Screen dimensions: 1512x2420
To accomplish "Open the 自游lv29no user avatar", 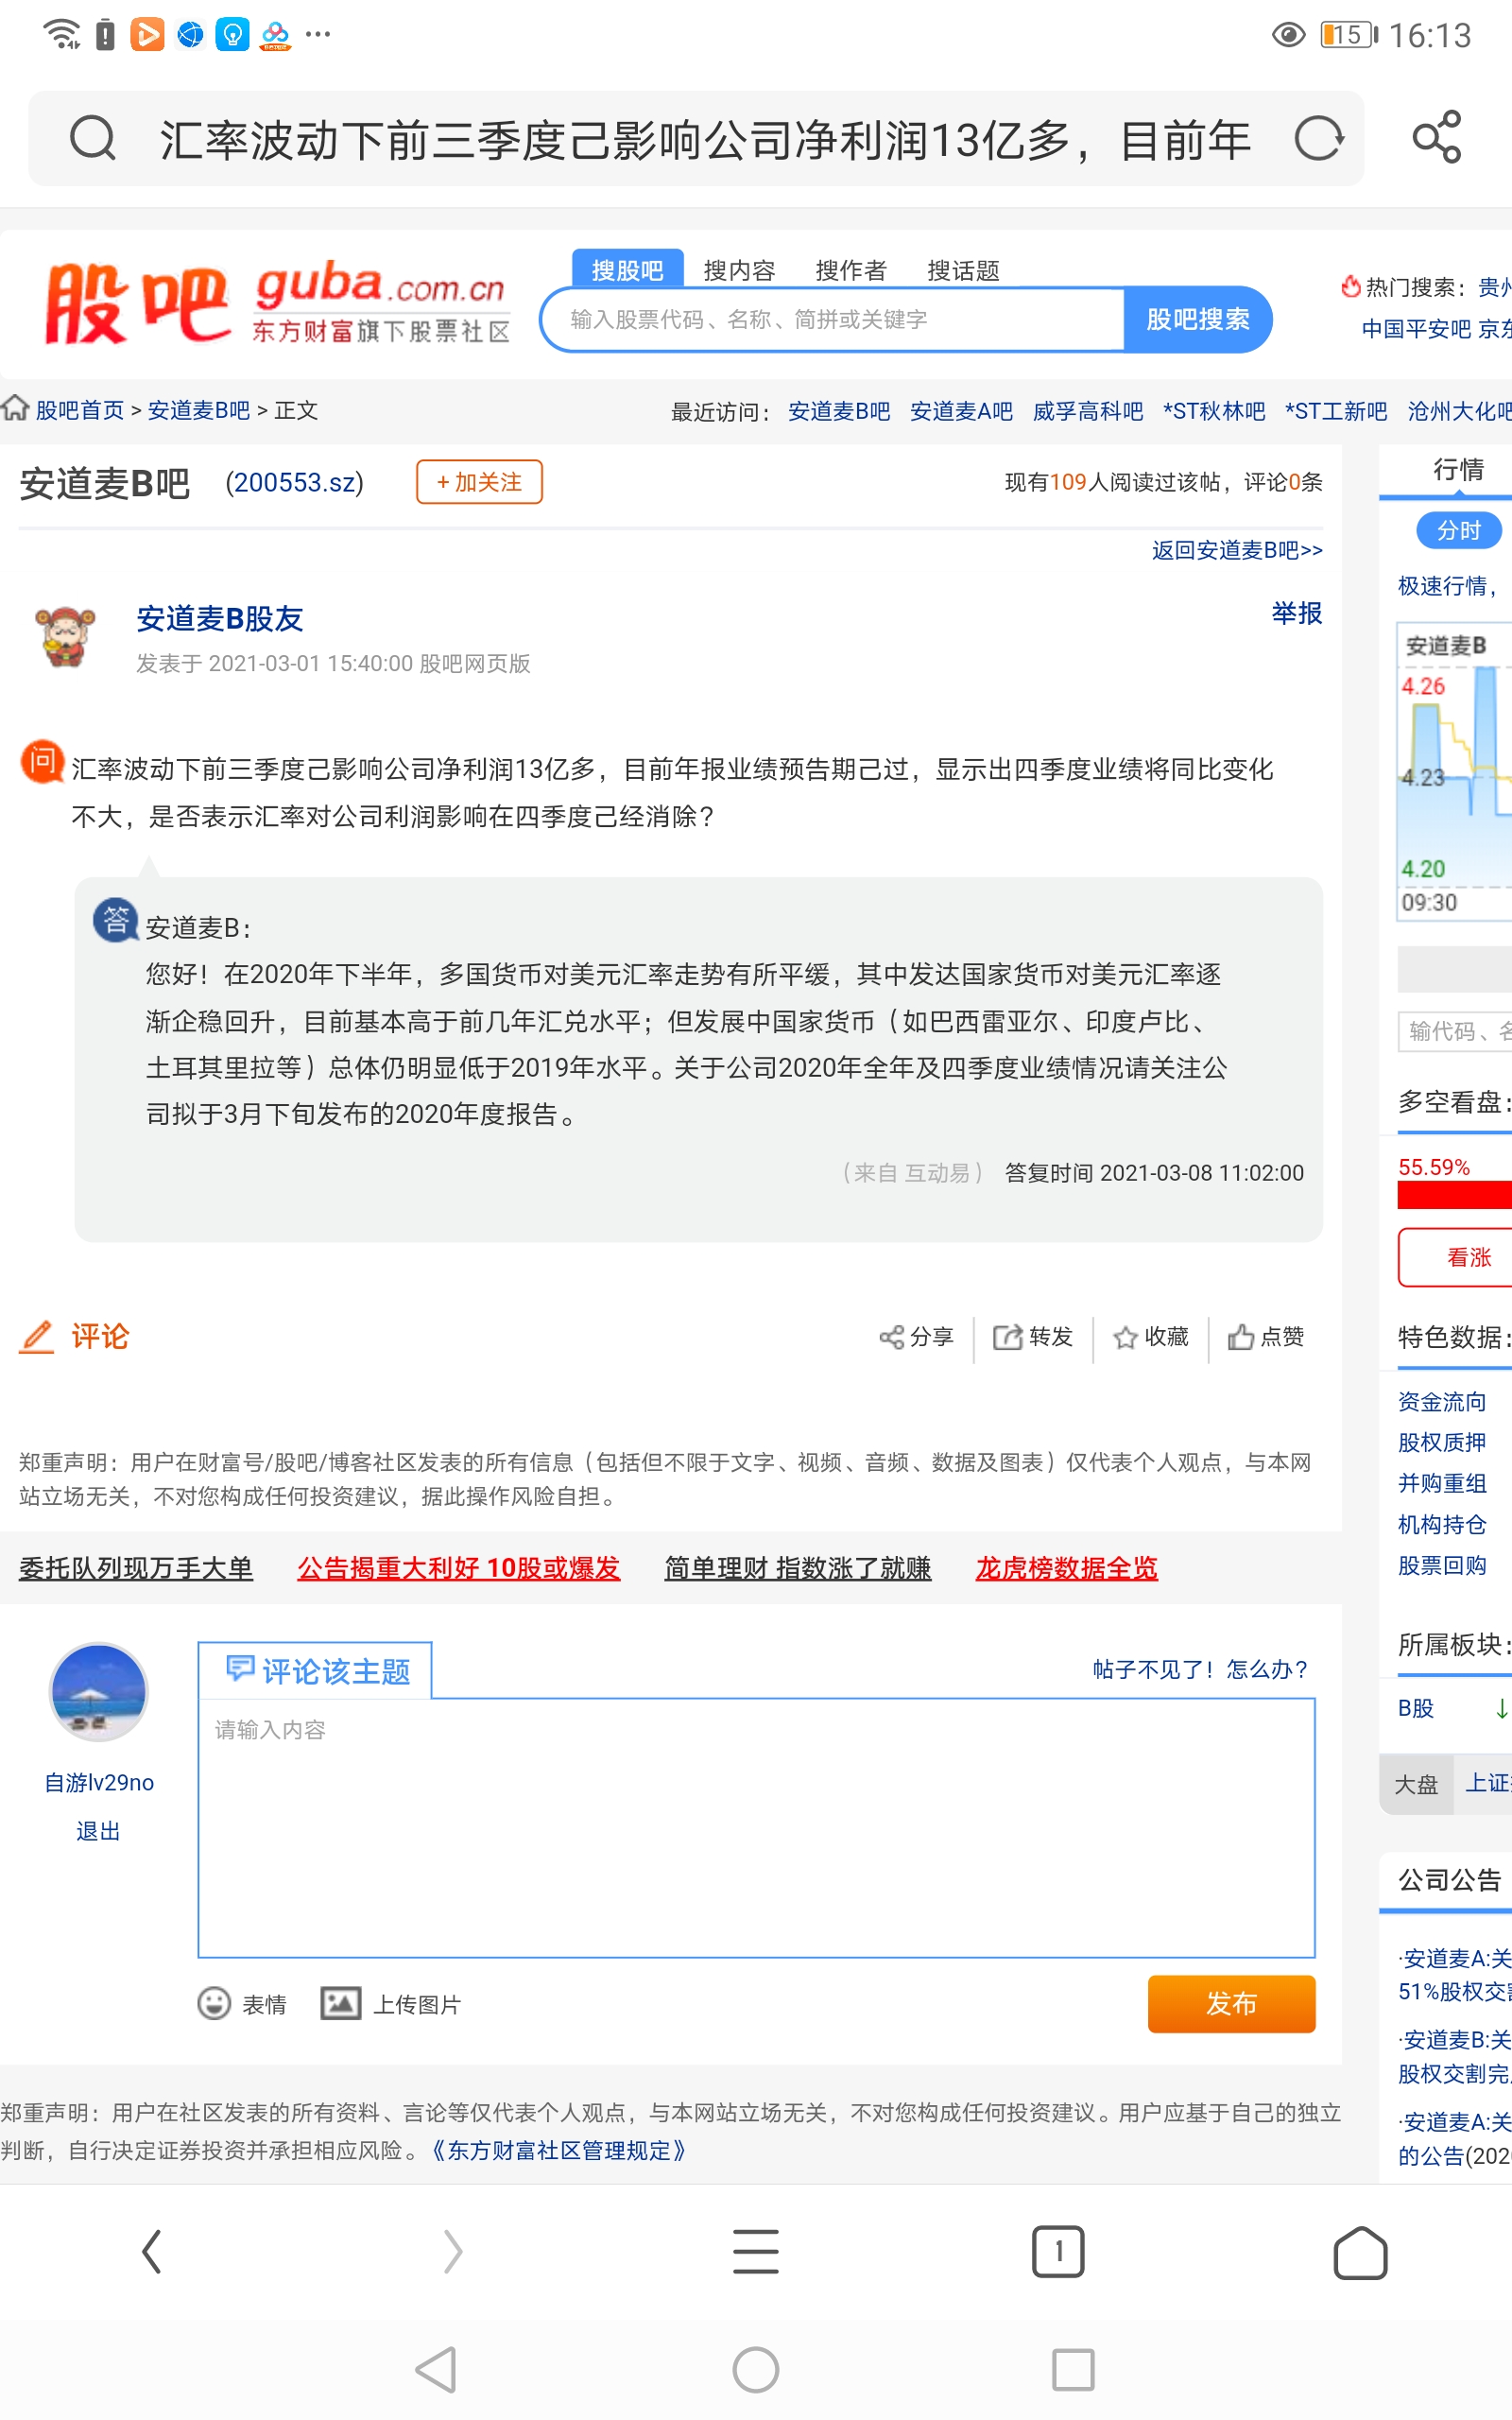I will click(x=98, y=1692).
